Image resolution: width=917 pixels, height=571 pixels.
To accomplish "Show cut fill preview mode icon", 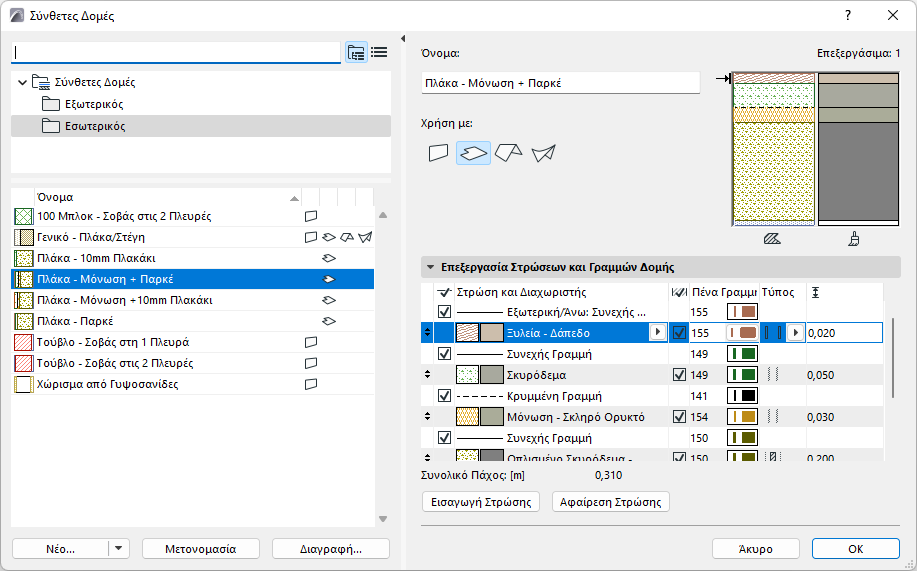I will (772, 239).
